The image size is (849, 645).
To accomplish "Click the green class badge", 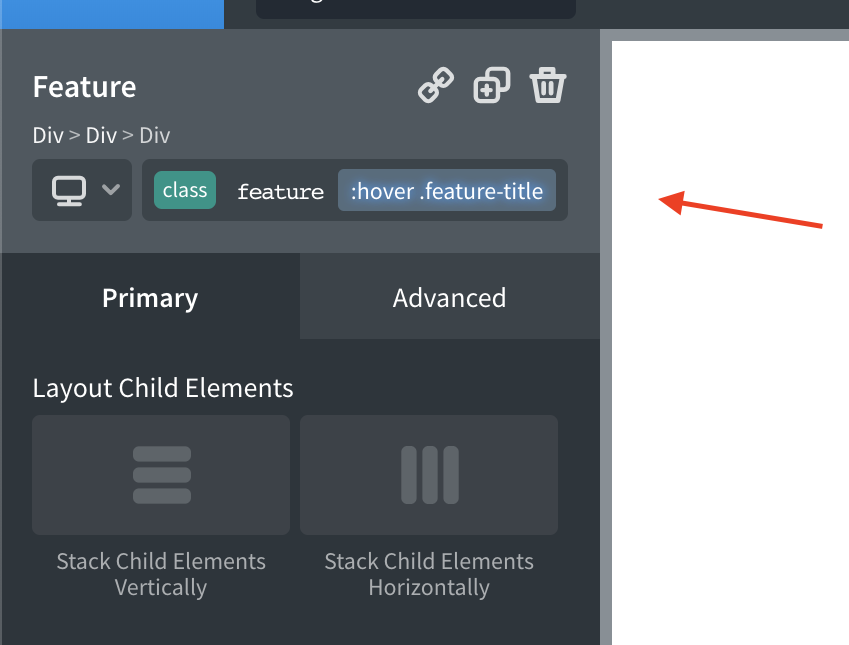I will [184, 190].
